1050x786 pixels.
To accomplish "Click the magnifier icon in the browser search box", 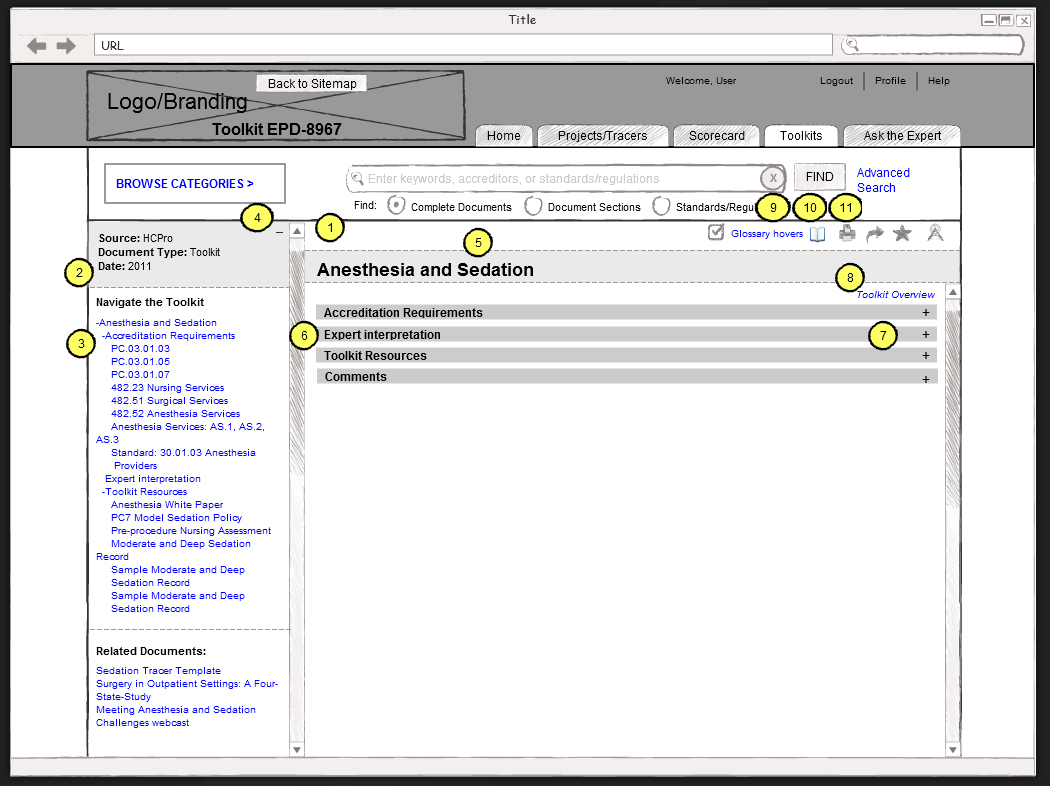I will coord(851,45).
